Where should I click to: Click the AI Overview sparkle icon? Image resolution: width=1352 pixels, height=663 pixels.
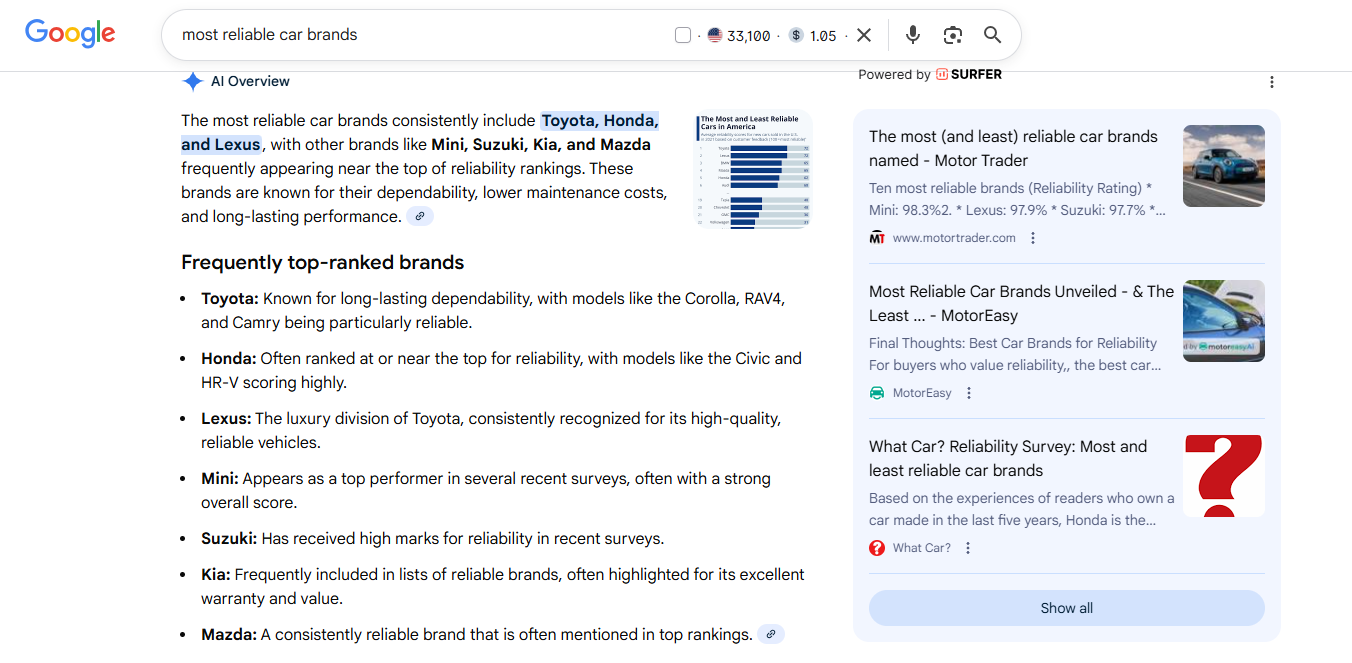(193, 81)
